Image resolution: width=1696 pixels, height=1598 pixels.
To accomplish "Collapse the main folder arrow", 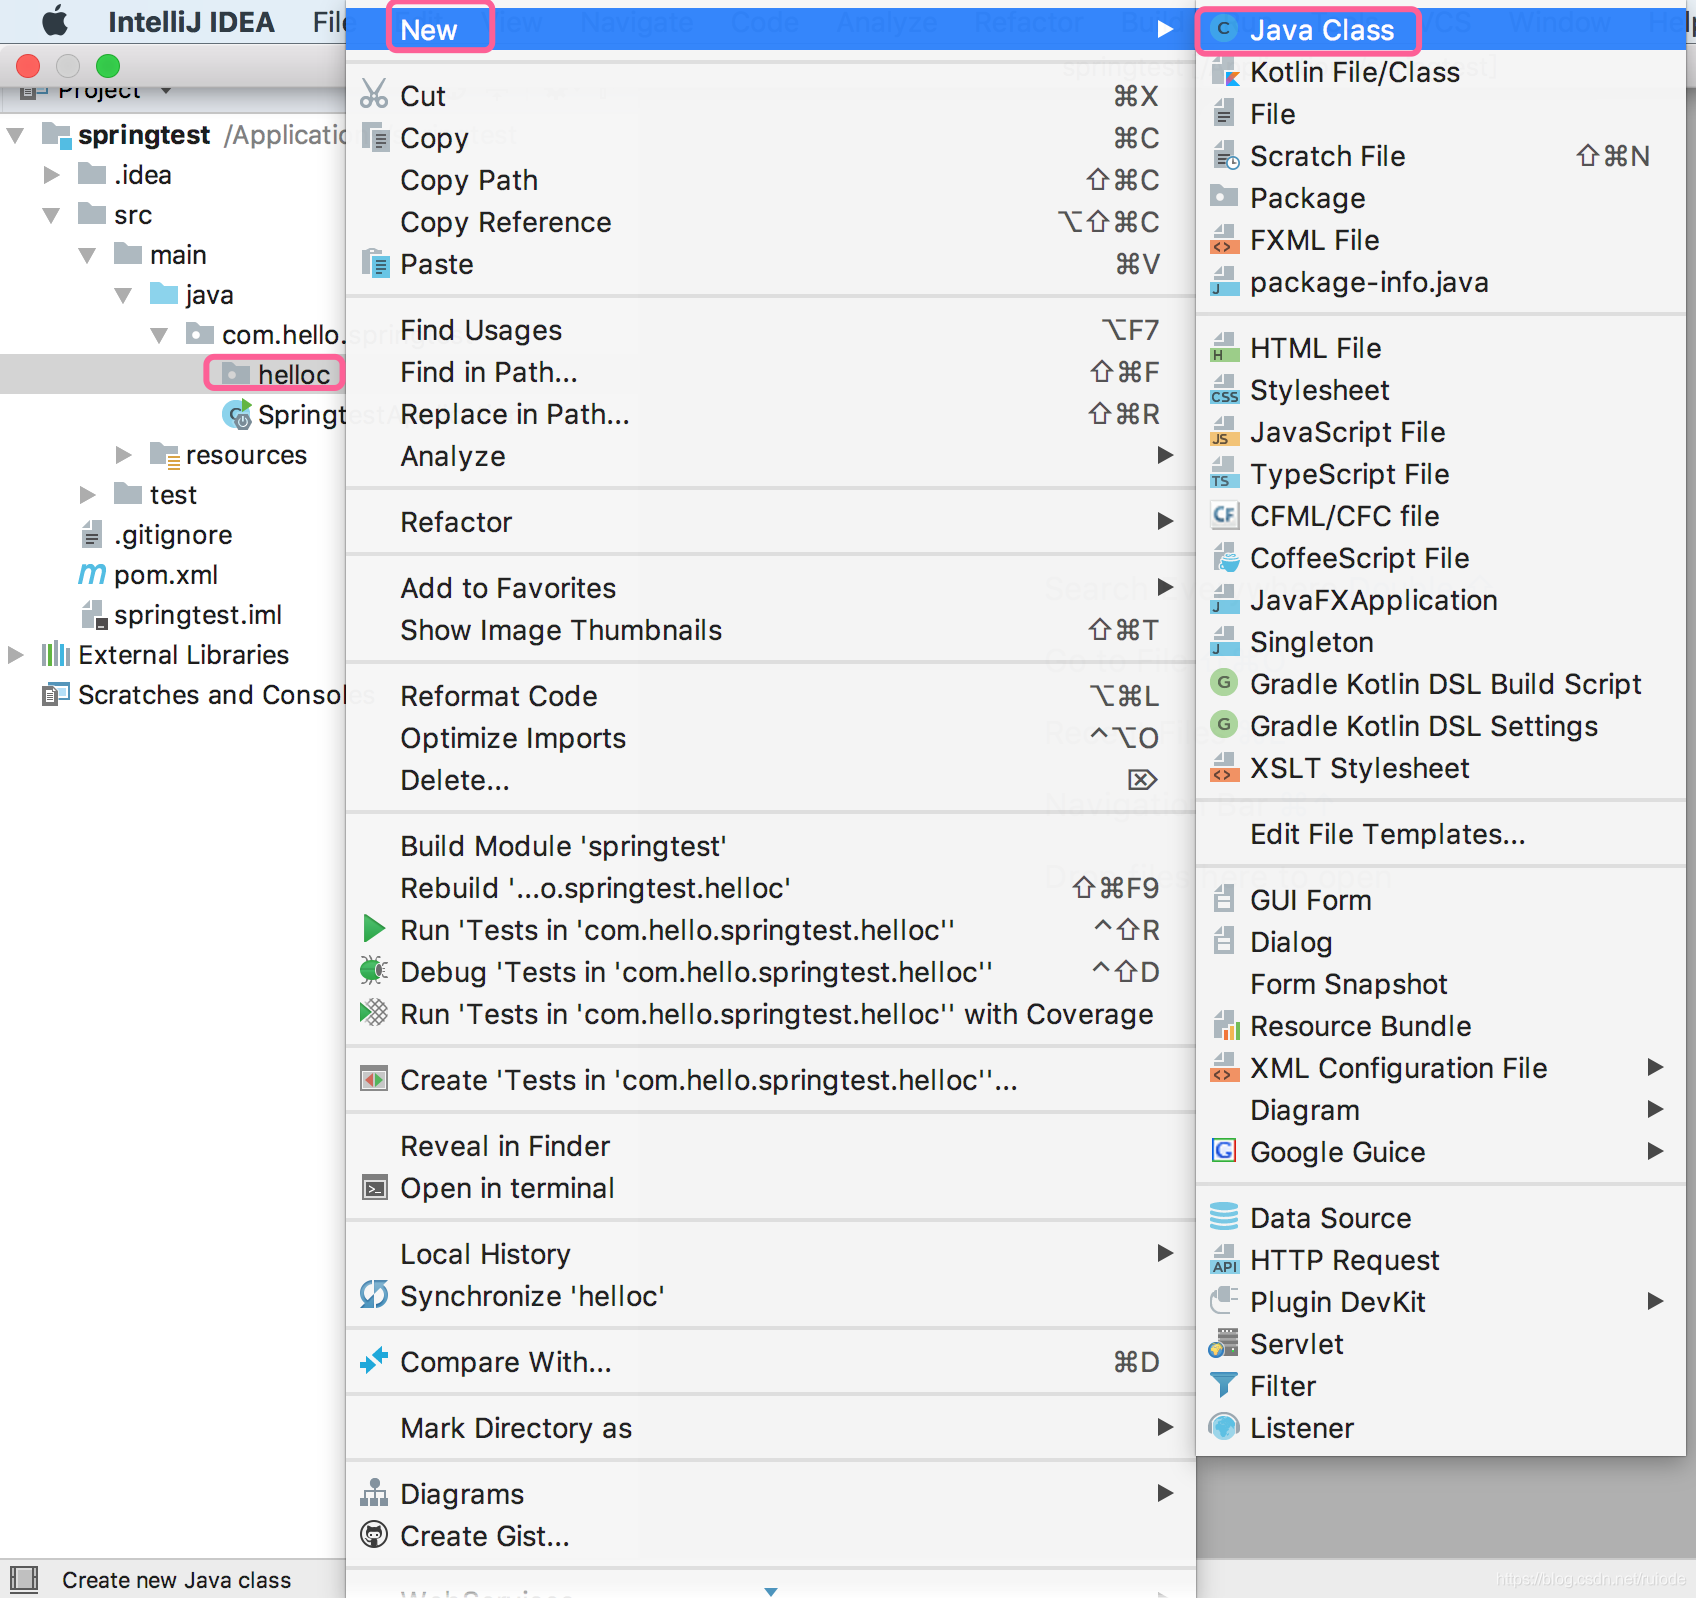I will coord(87,255).
